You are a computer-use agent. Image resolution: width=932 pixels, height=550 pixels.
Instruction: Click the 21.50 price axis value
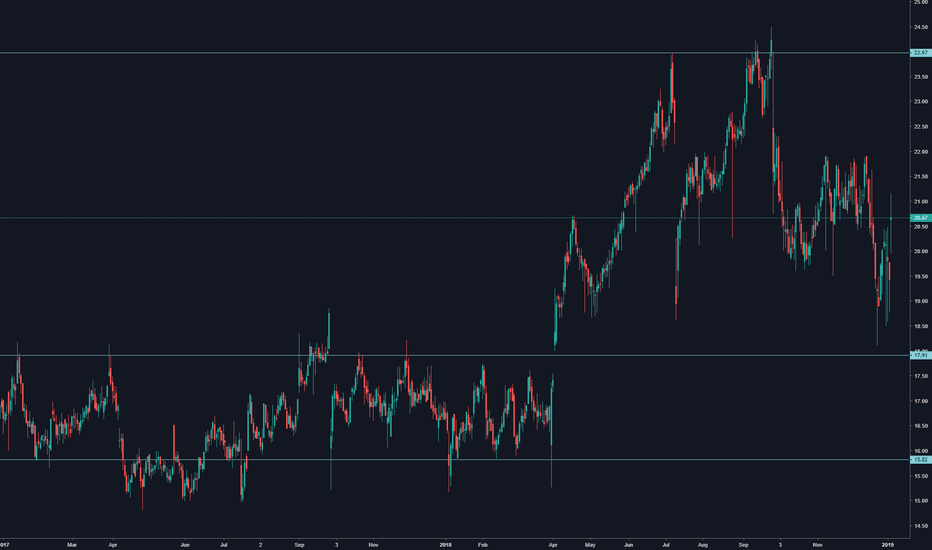tap(921, 177)
